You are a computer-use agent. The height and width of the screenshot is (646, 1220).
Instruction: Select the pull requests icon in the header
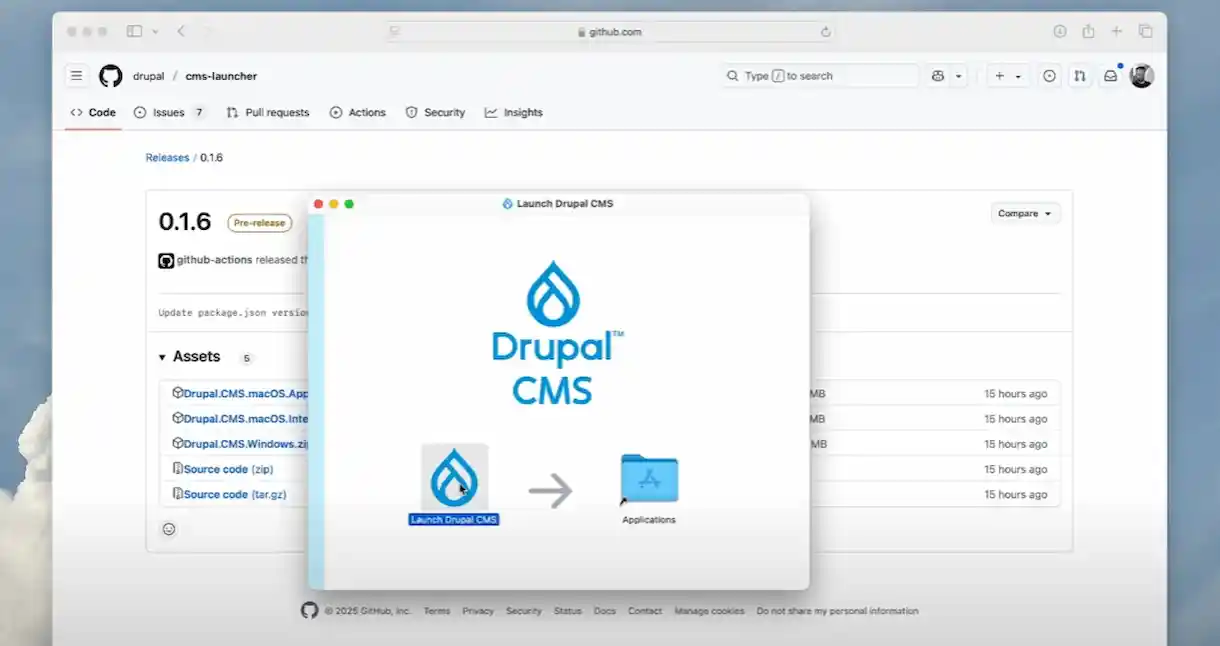(x=1080, y=75)
